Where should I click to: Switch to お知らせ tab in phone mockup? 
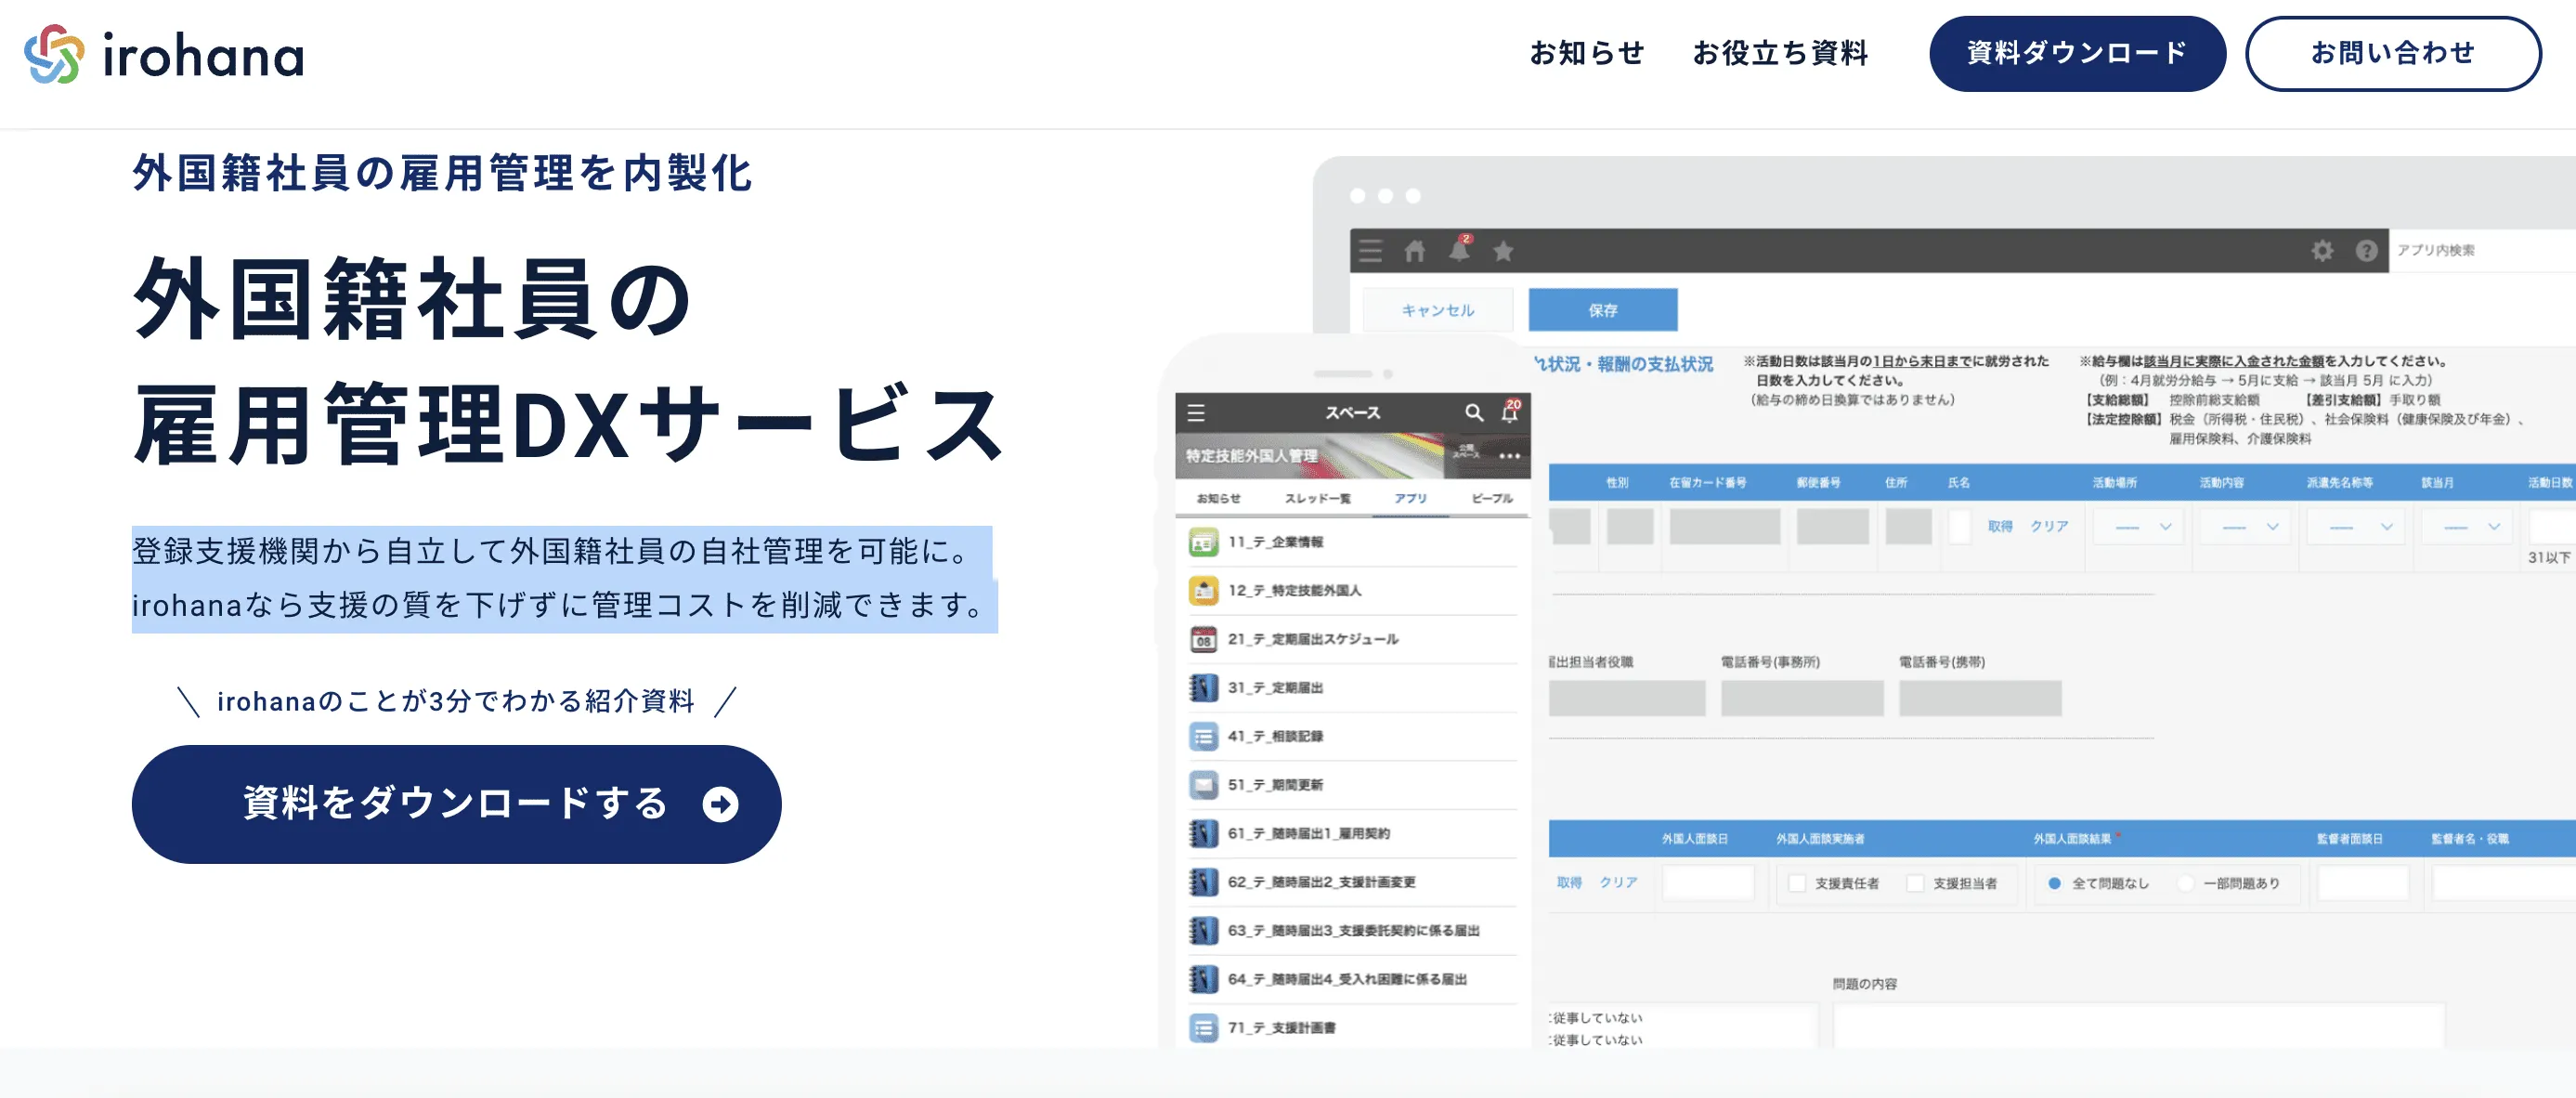[x=1218, y=498]
